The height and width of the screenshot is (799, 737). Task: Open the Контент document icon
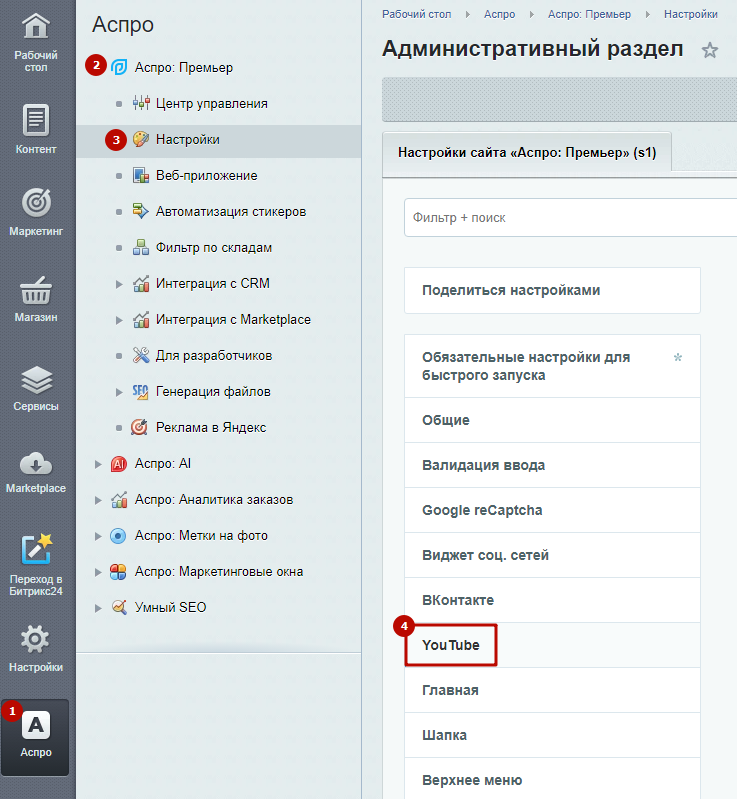pyautogui.click(x=36, y=120)
